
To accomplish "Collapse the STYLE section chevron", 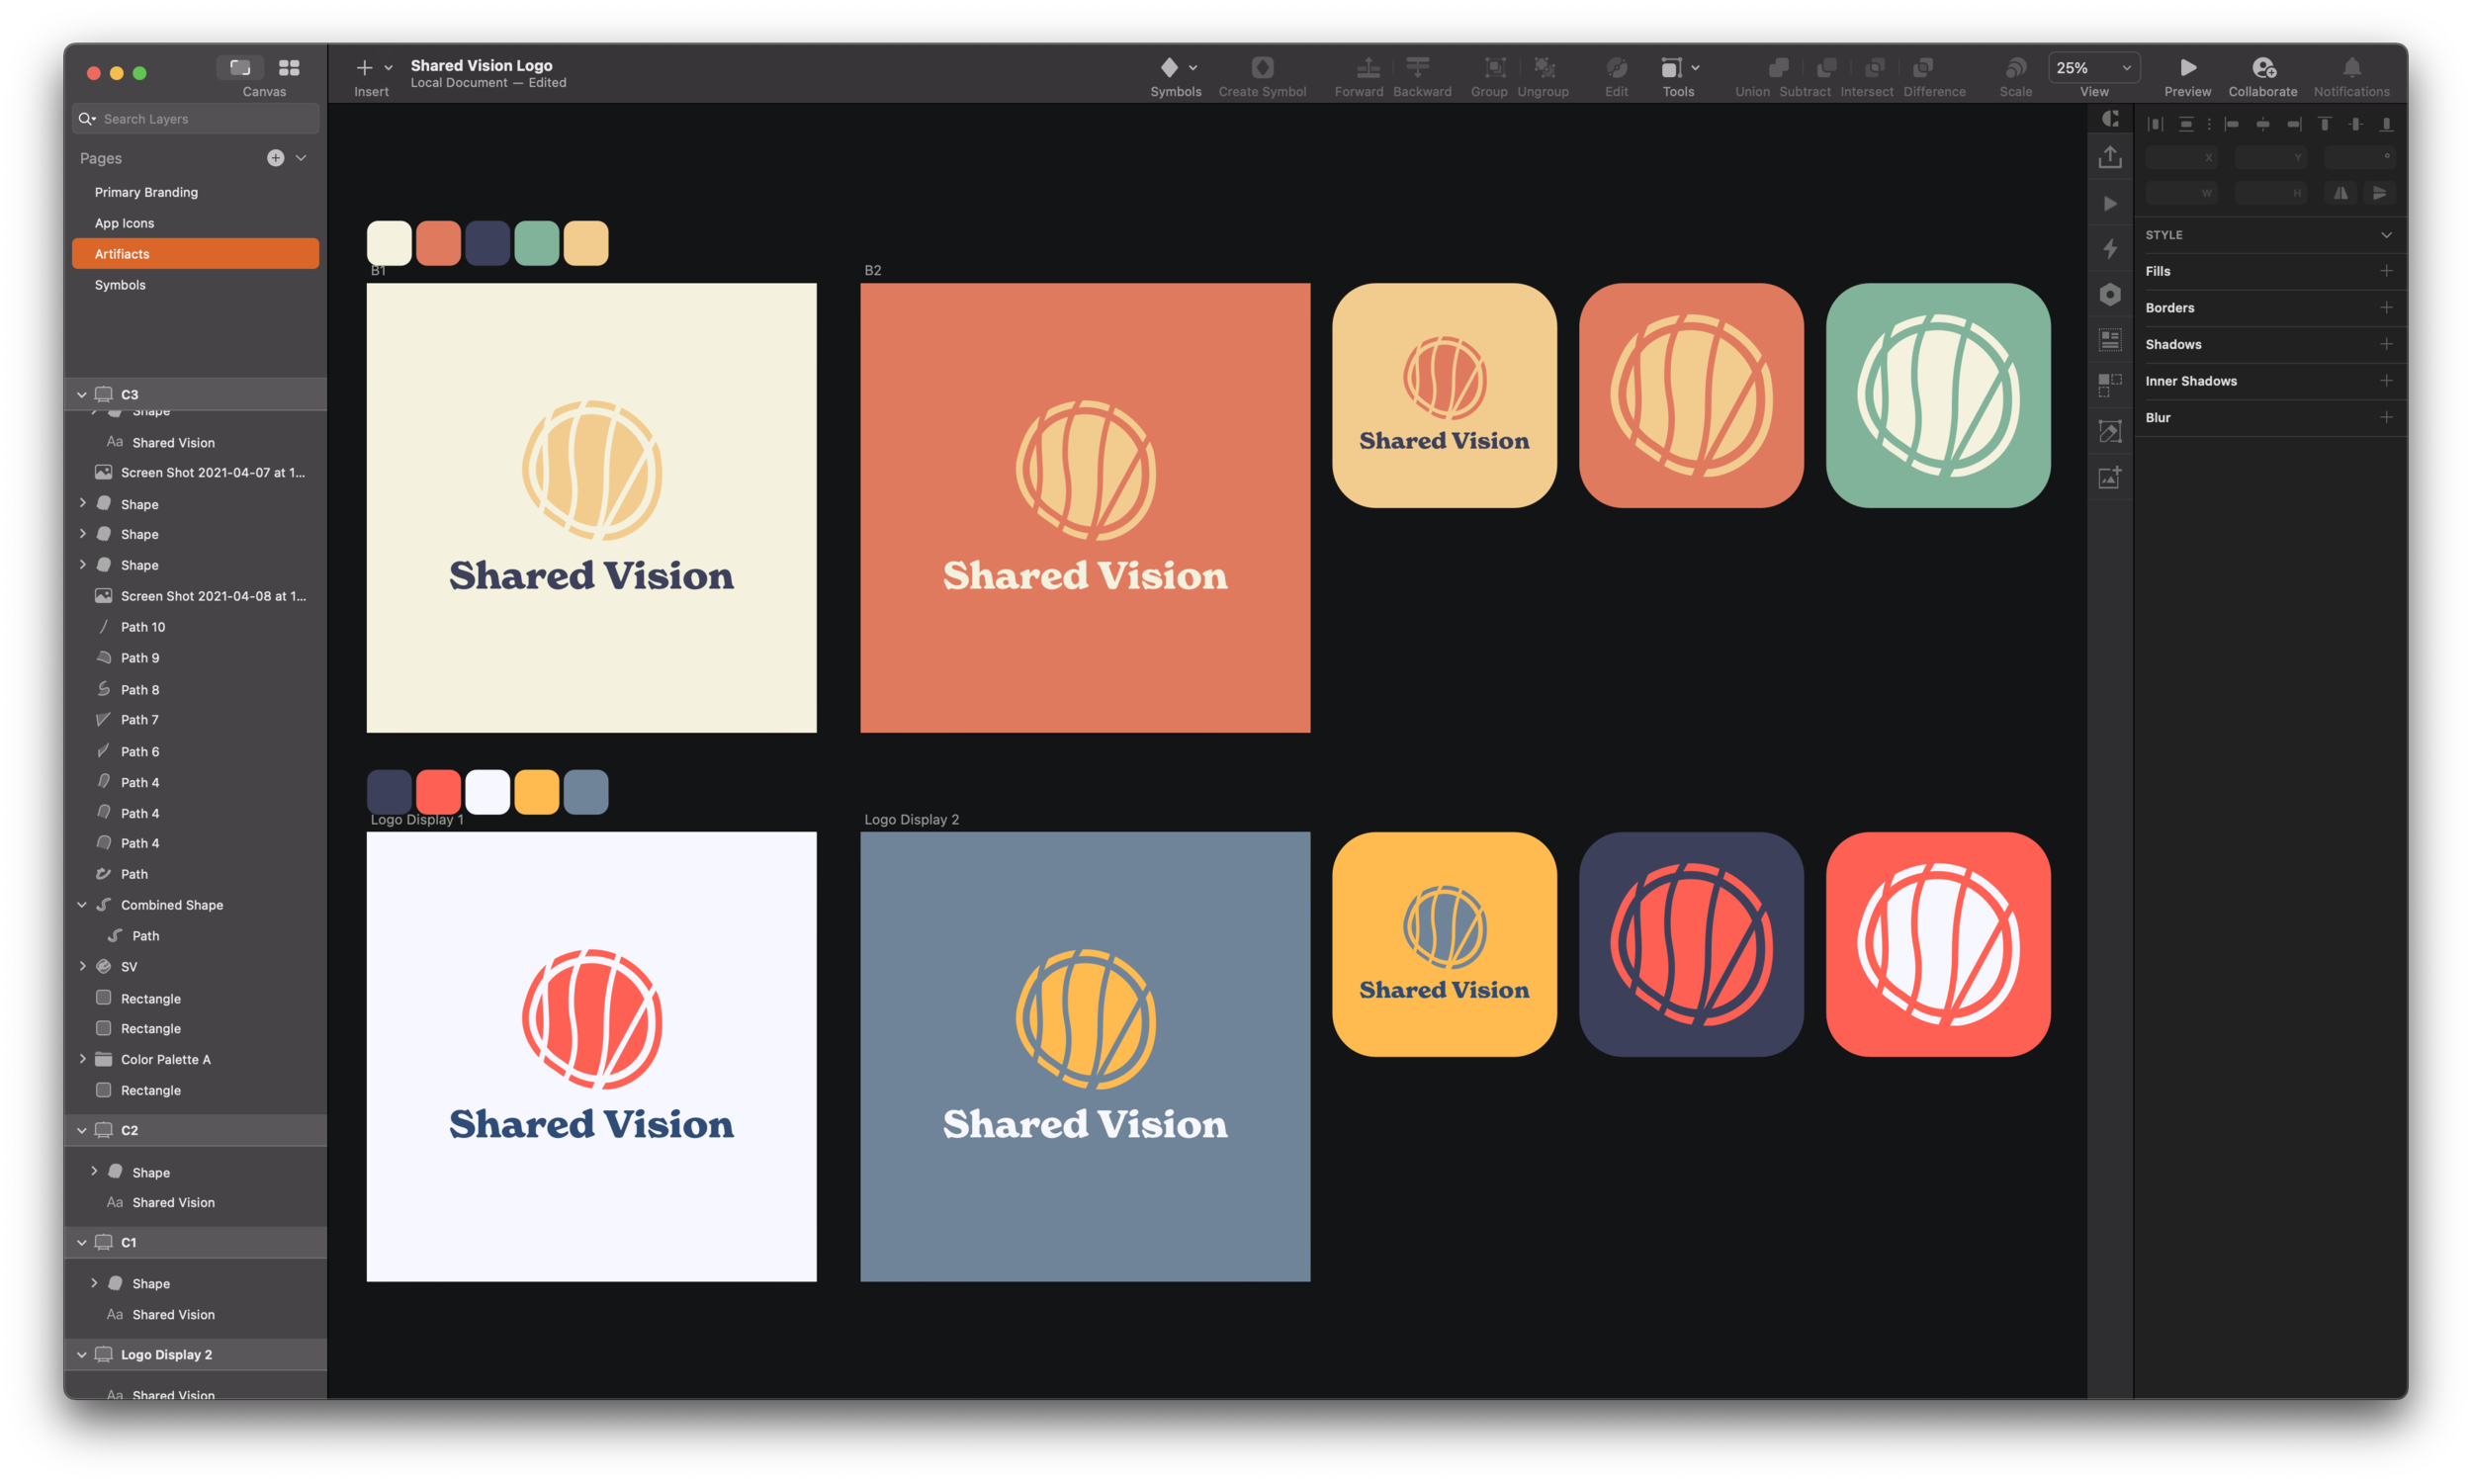I will (x=2386, y=235).
